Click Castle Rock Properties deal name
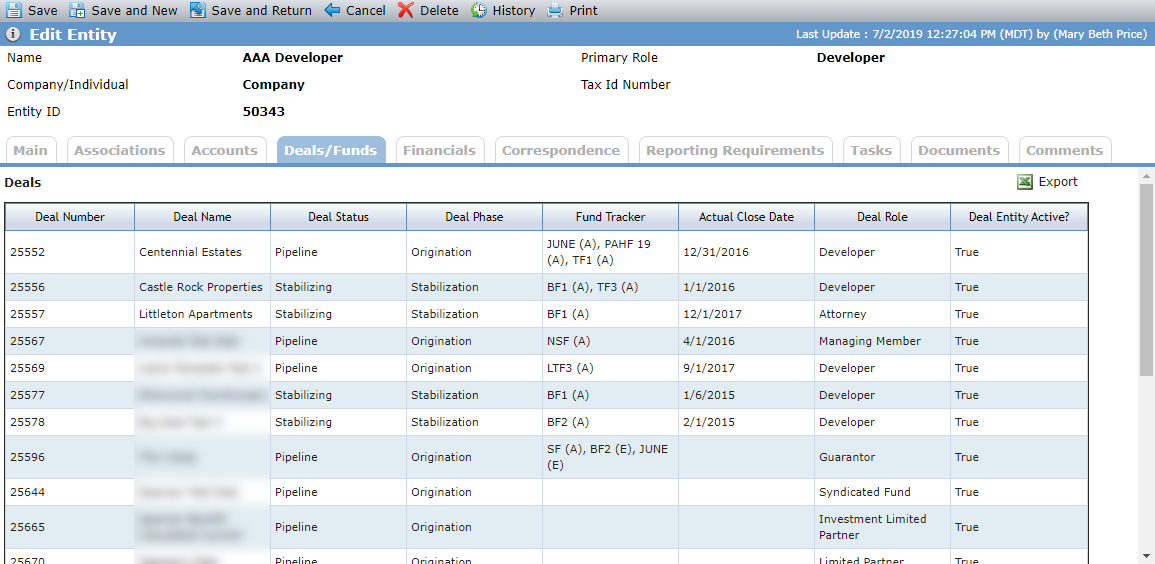The width and height of the screenshot is (1155, 564). point(201,287)
